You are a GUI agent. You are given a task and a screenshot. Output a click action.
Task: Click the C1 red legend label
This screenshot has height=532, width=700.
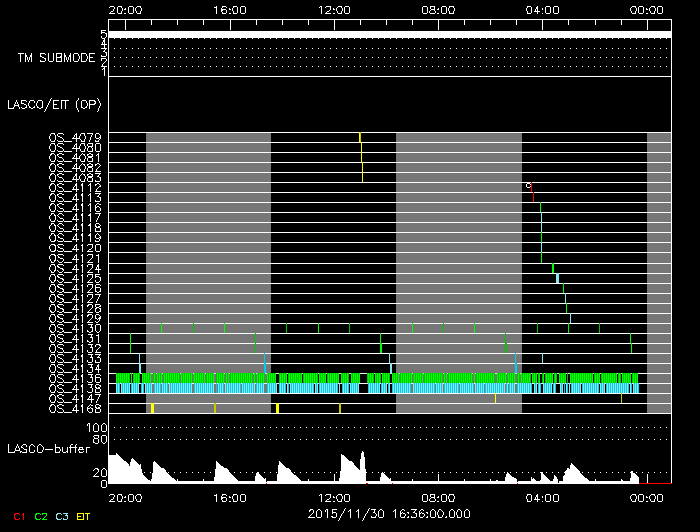pyautogui.click(x=18, y=516)
